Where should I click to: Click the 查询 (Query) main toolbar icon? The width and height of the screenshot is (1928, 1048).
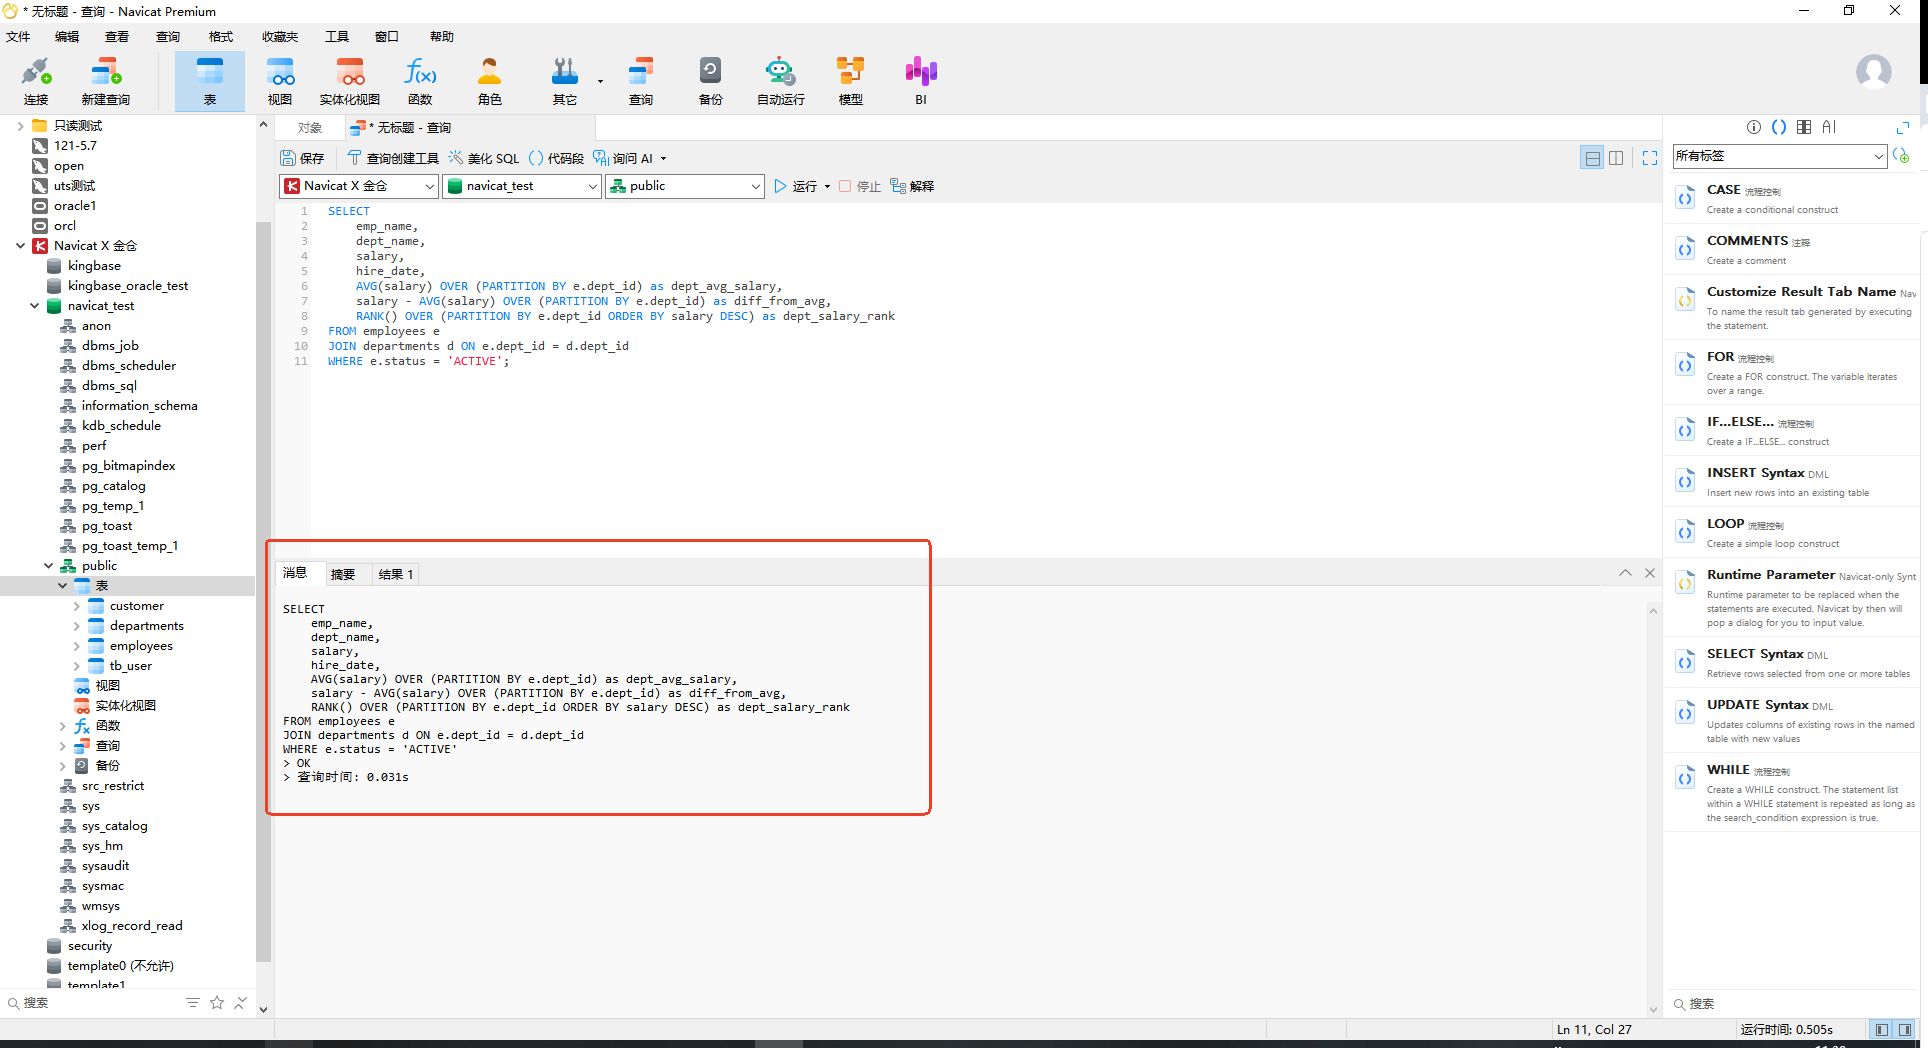coord(641,81)
